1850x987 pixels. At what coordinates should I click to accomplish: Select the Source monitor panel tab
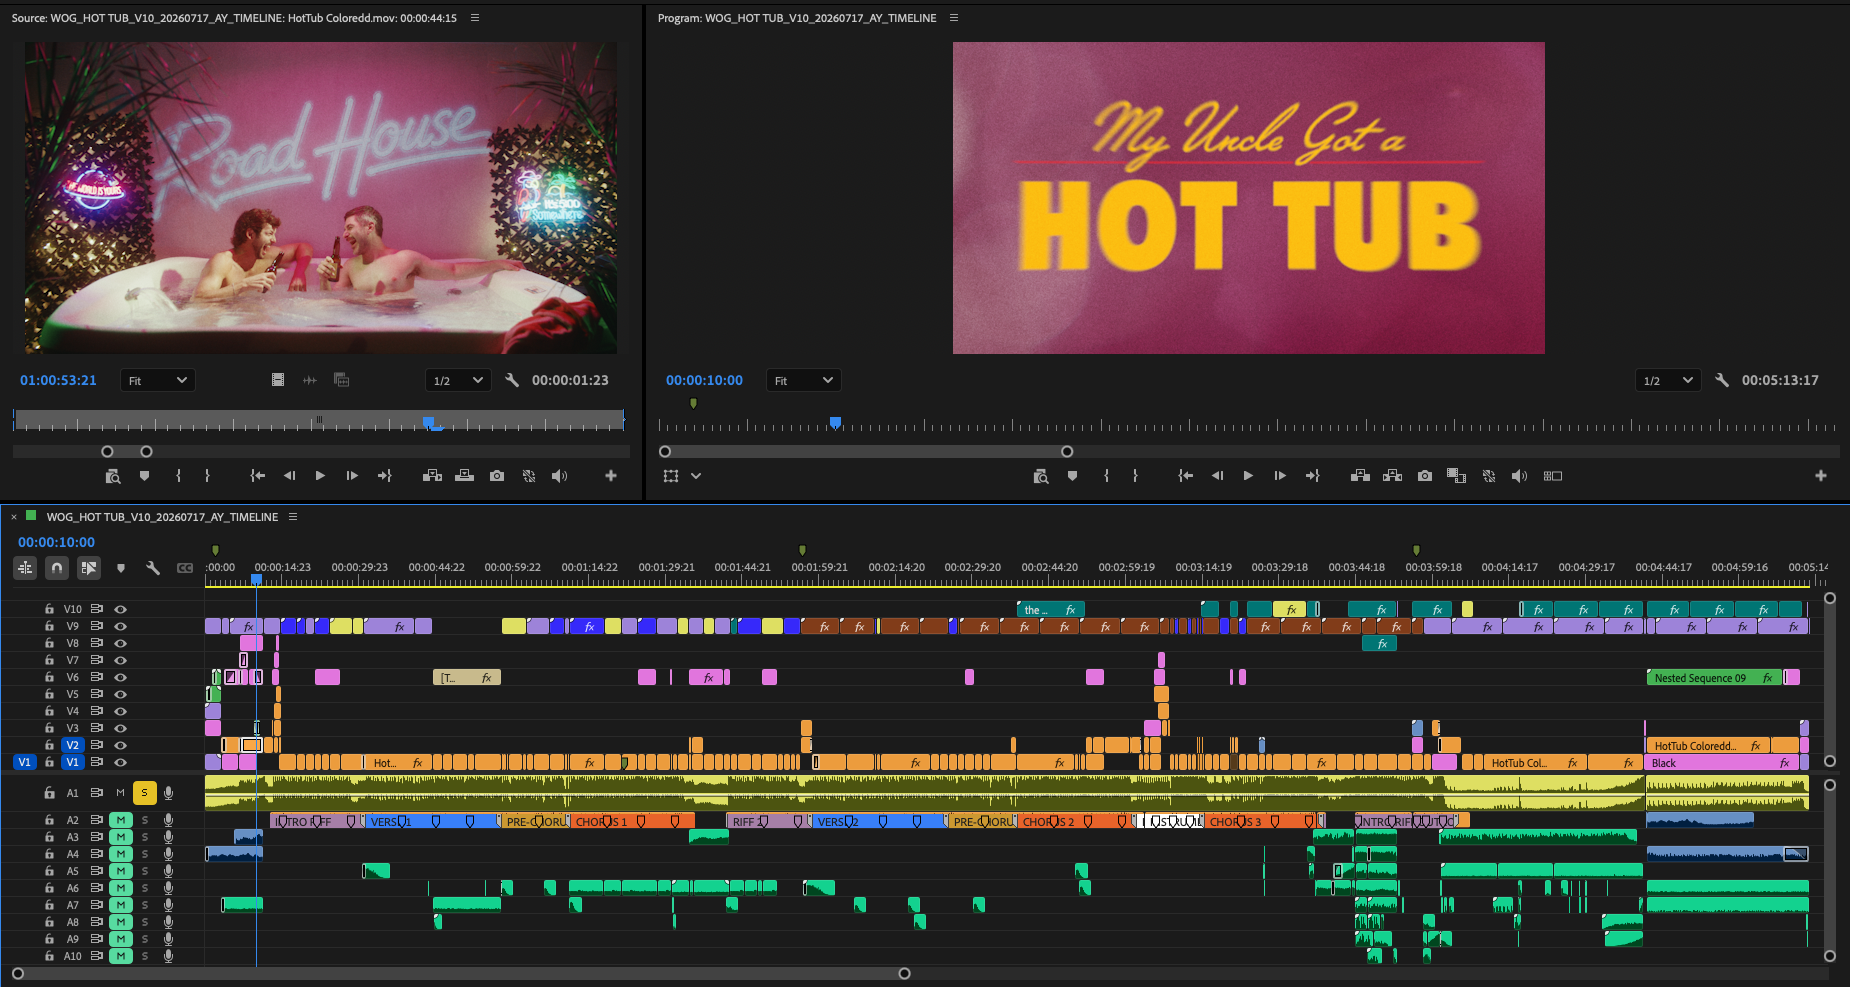[234, 18]
